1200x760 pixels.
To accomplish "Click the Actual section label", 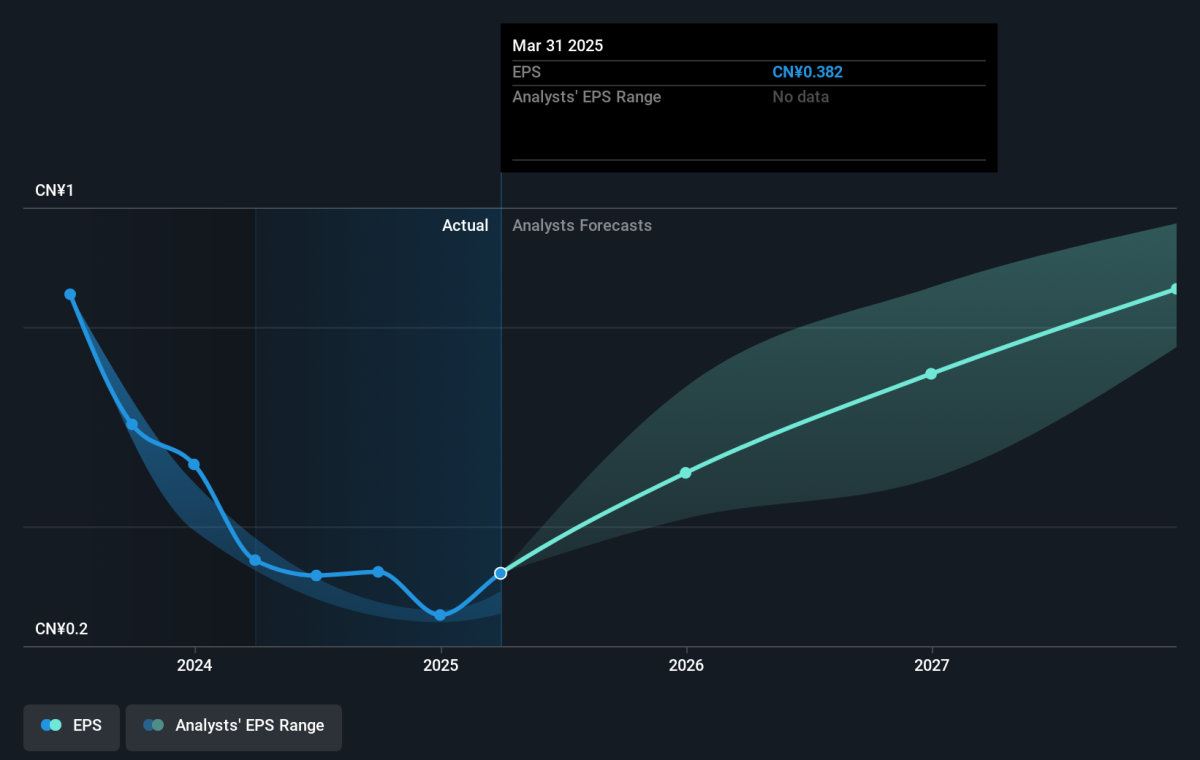I will click(465, 226).
